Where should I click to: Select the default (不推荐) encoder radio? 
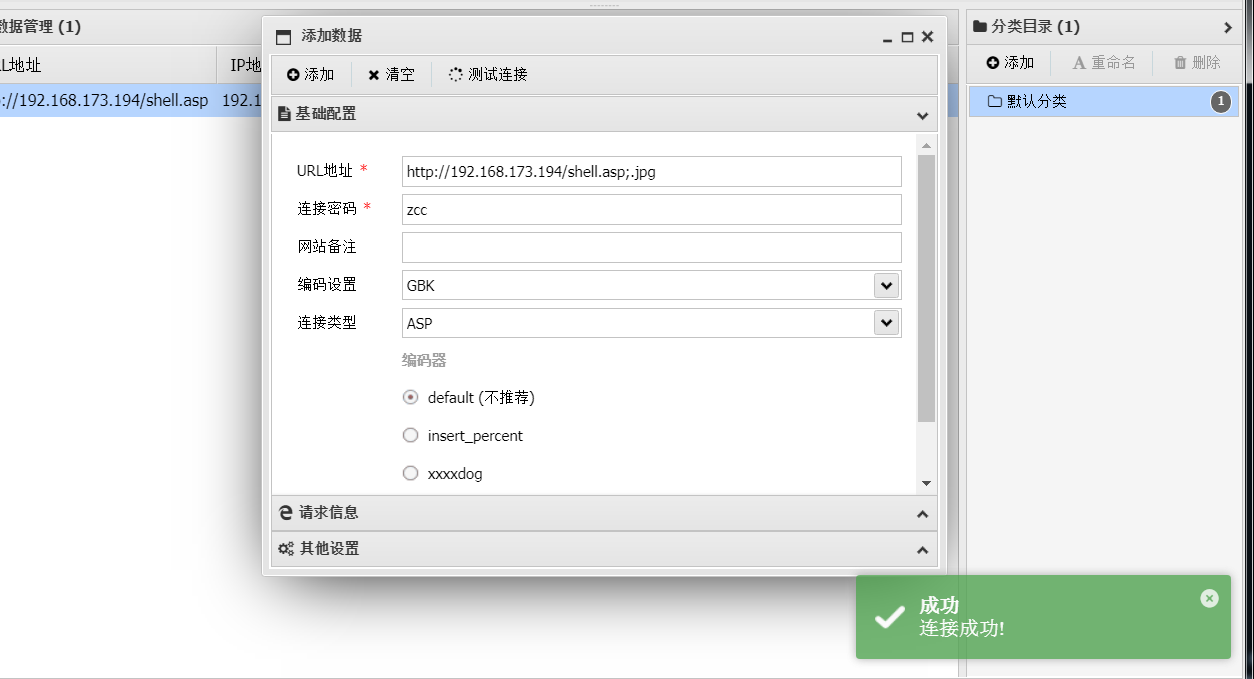coord(410,397)
